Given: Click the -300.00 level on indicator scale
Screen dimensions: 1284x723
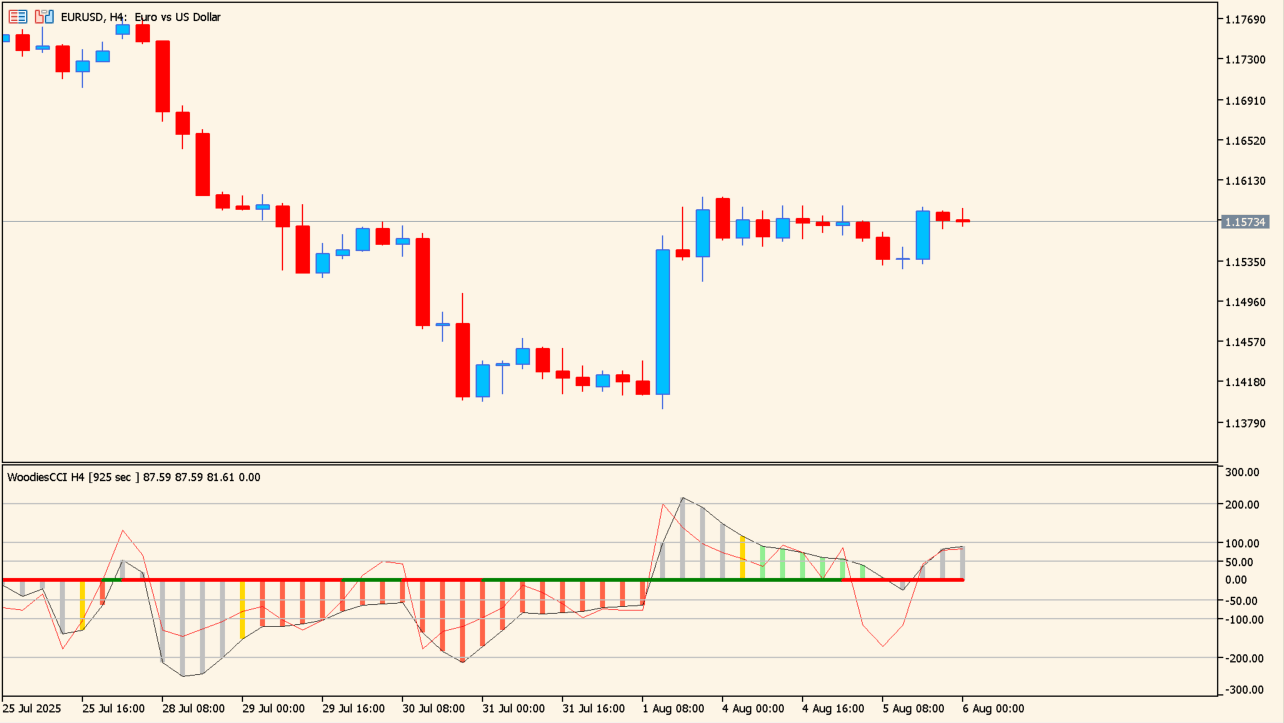Looking at the screenshot, I should 1244,690.
